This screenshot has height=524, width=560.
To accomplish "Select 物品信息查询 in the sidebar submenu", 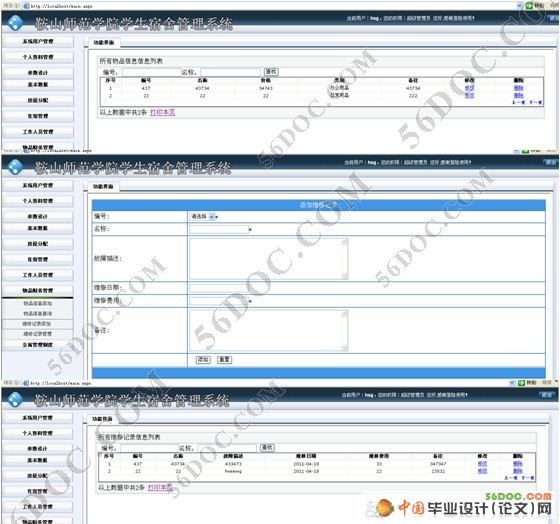I will (38, 314).
